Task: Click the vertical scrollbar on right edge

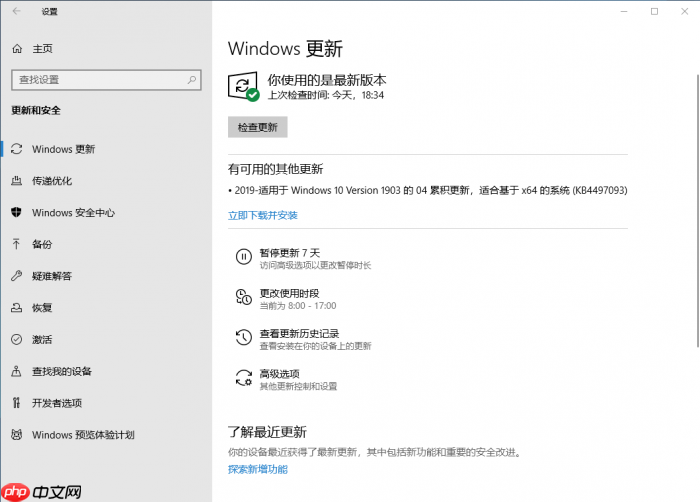Action: click(698, 210)
